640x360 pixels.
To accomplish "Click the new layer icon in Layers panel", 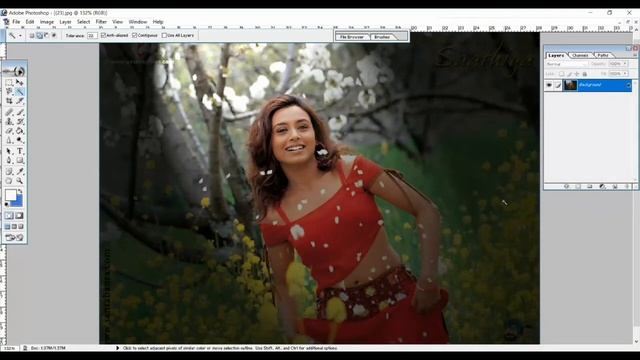I will (615, 187).
